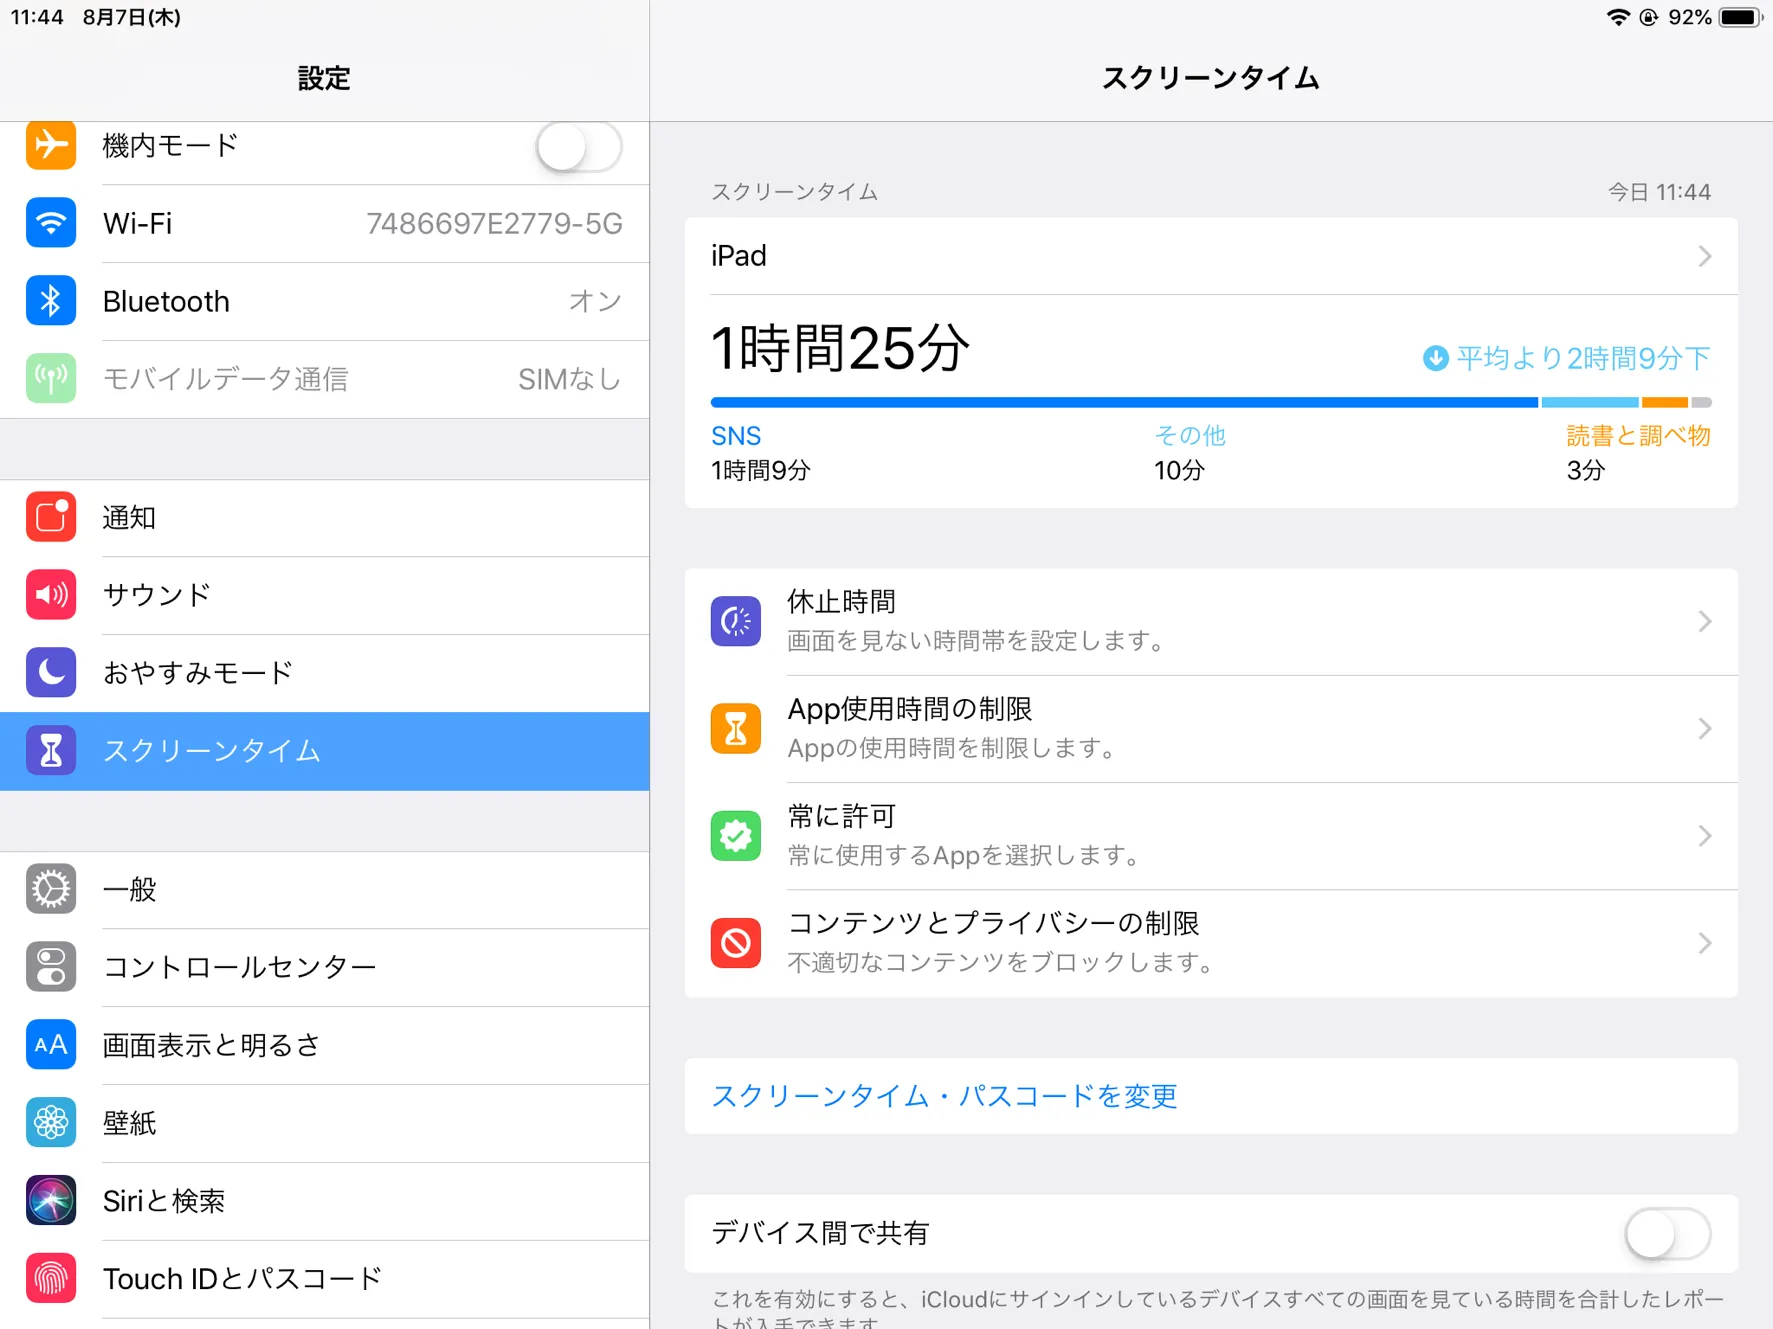Tap the blue down-arrow below-average icon
This screenshot has height=1329, width=1773.
click(x=1436, y=358)
